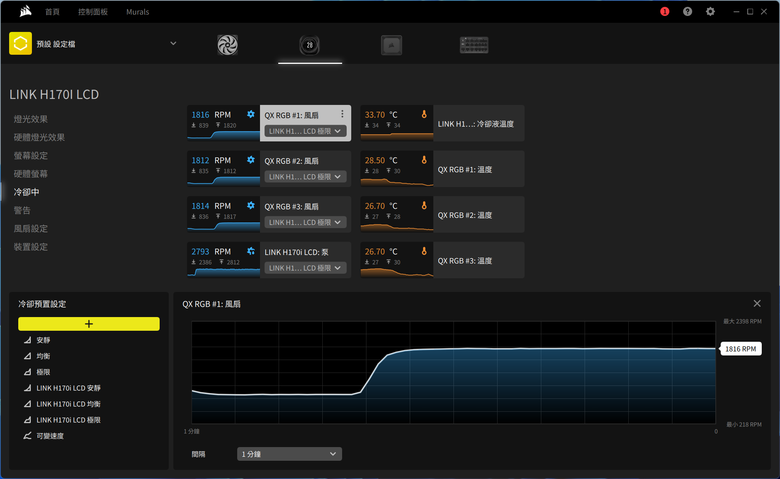Open 硬體螢幕 in the sidebar

click(31, 174)
